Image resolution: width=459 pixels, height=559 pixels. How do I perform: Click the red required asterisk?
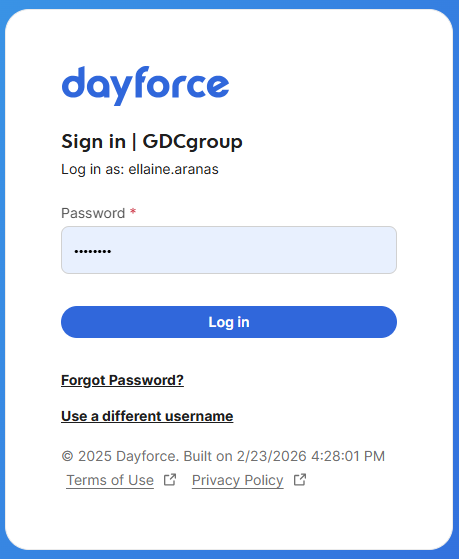click(x=133, y=212)
